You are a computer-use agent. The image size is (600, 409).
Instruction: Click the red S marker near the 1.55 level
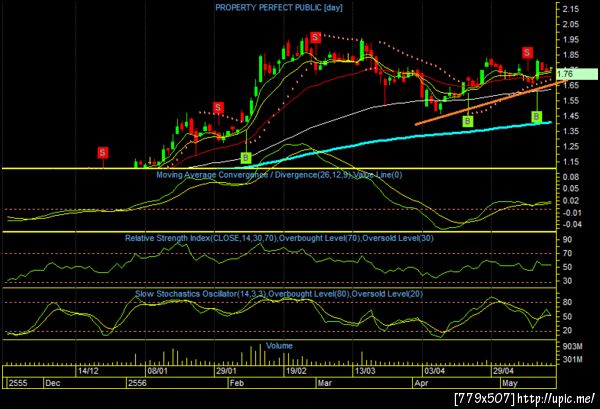tap(218, 108)
